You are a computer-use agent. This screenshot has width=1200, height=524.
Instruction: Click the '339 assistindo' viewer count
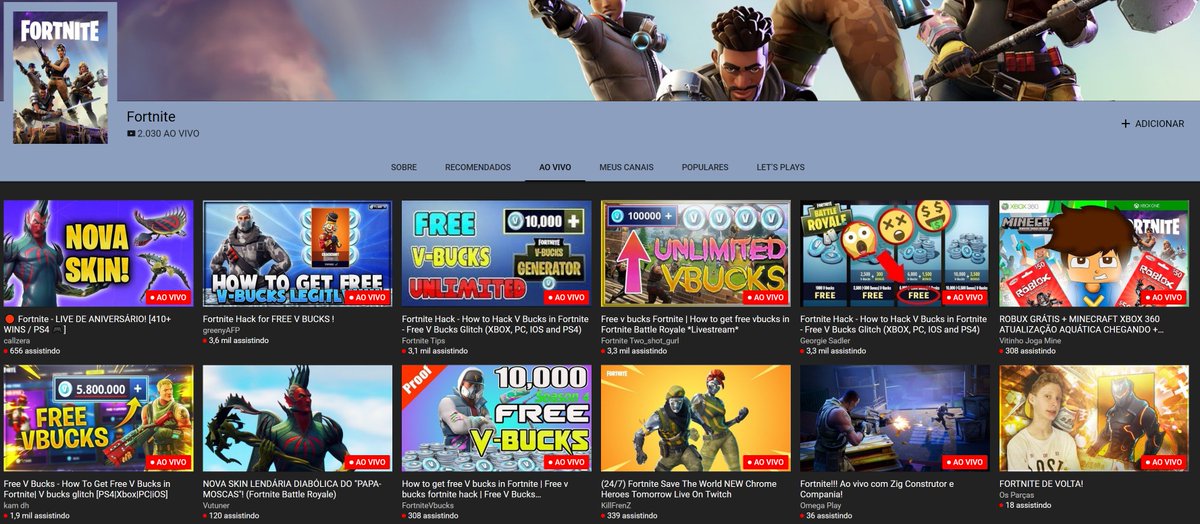click(x=629, y=516)
